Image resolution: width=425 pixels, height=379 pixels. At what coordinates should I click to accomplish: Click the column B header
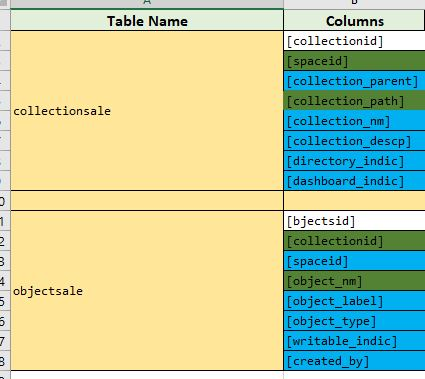pyautogui.click(x=354, y=4)
